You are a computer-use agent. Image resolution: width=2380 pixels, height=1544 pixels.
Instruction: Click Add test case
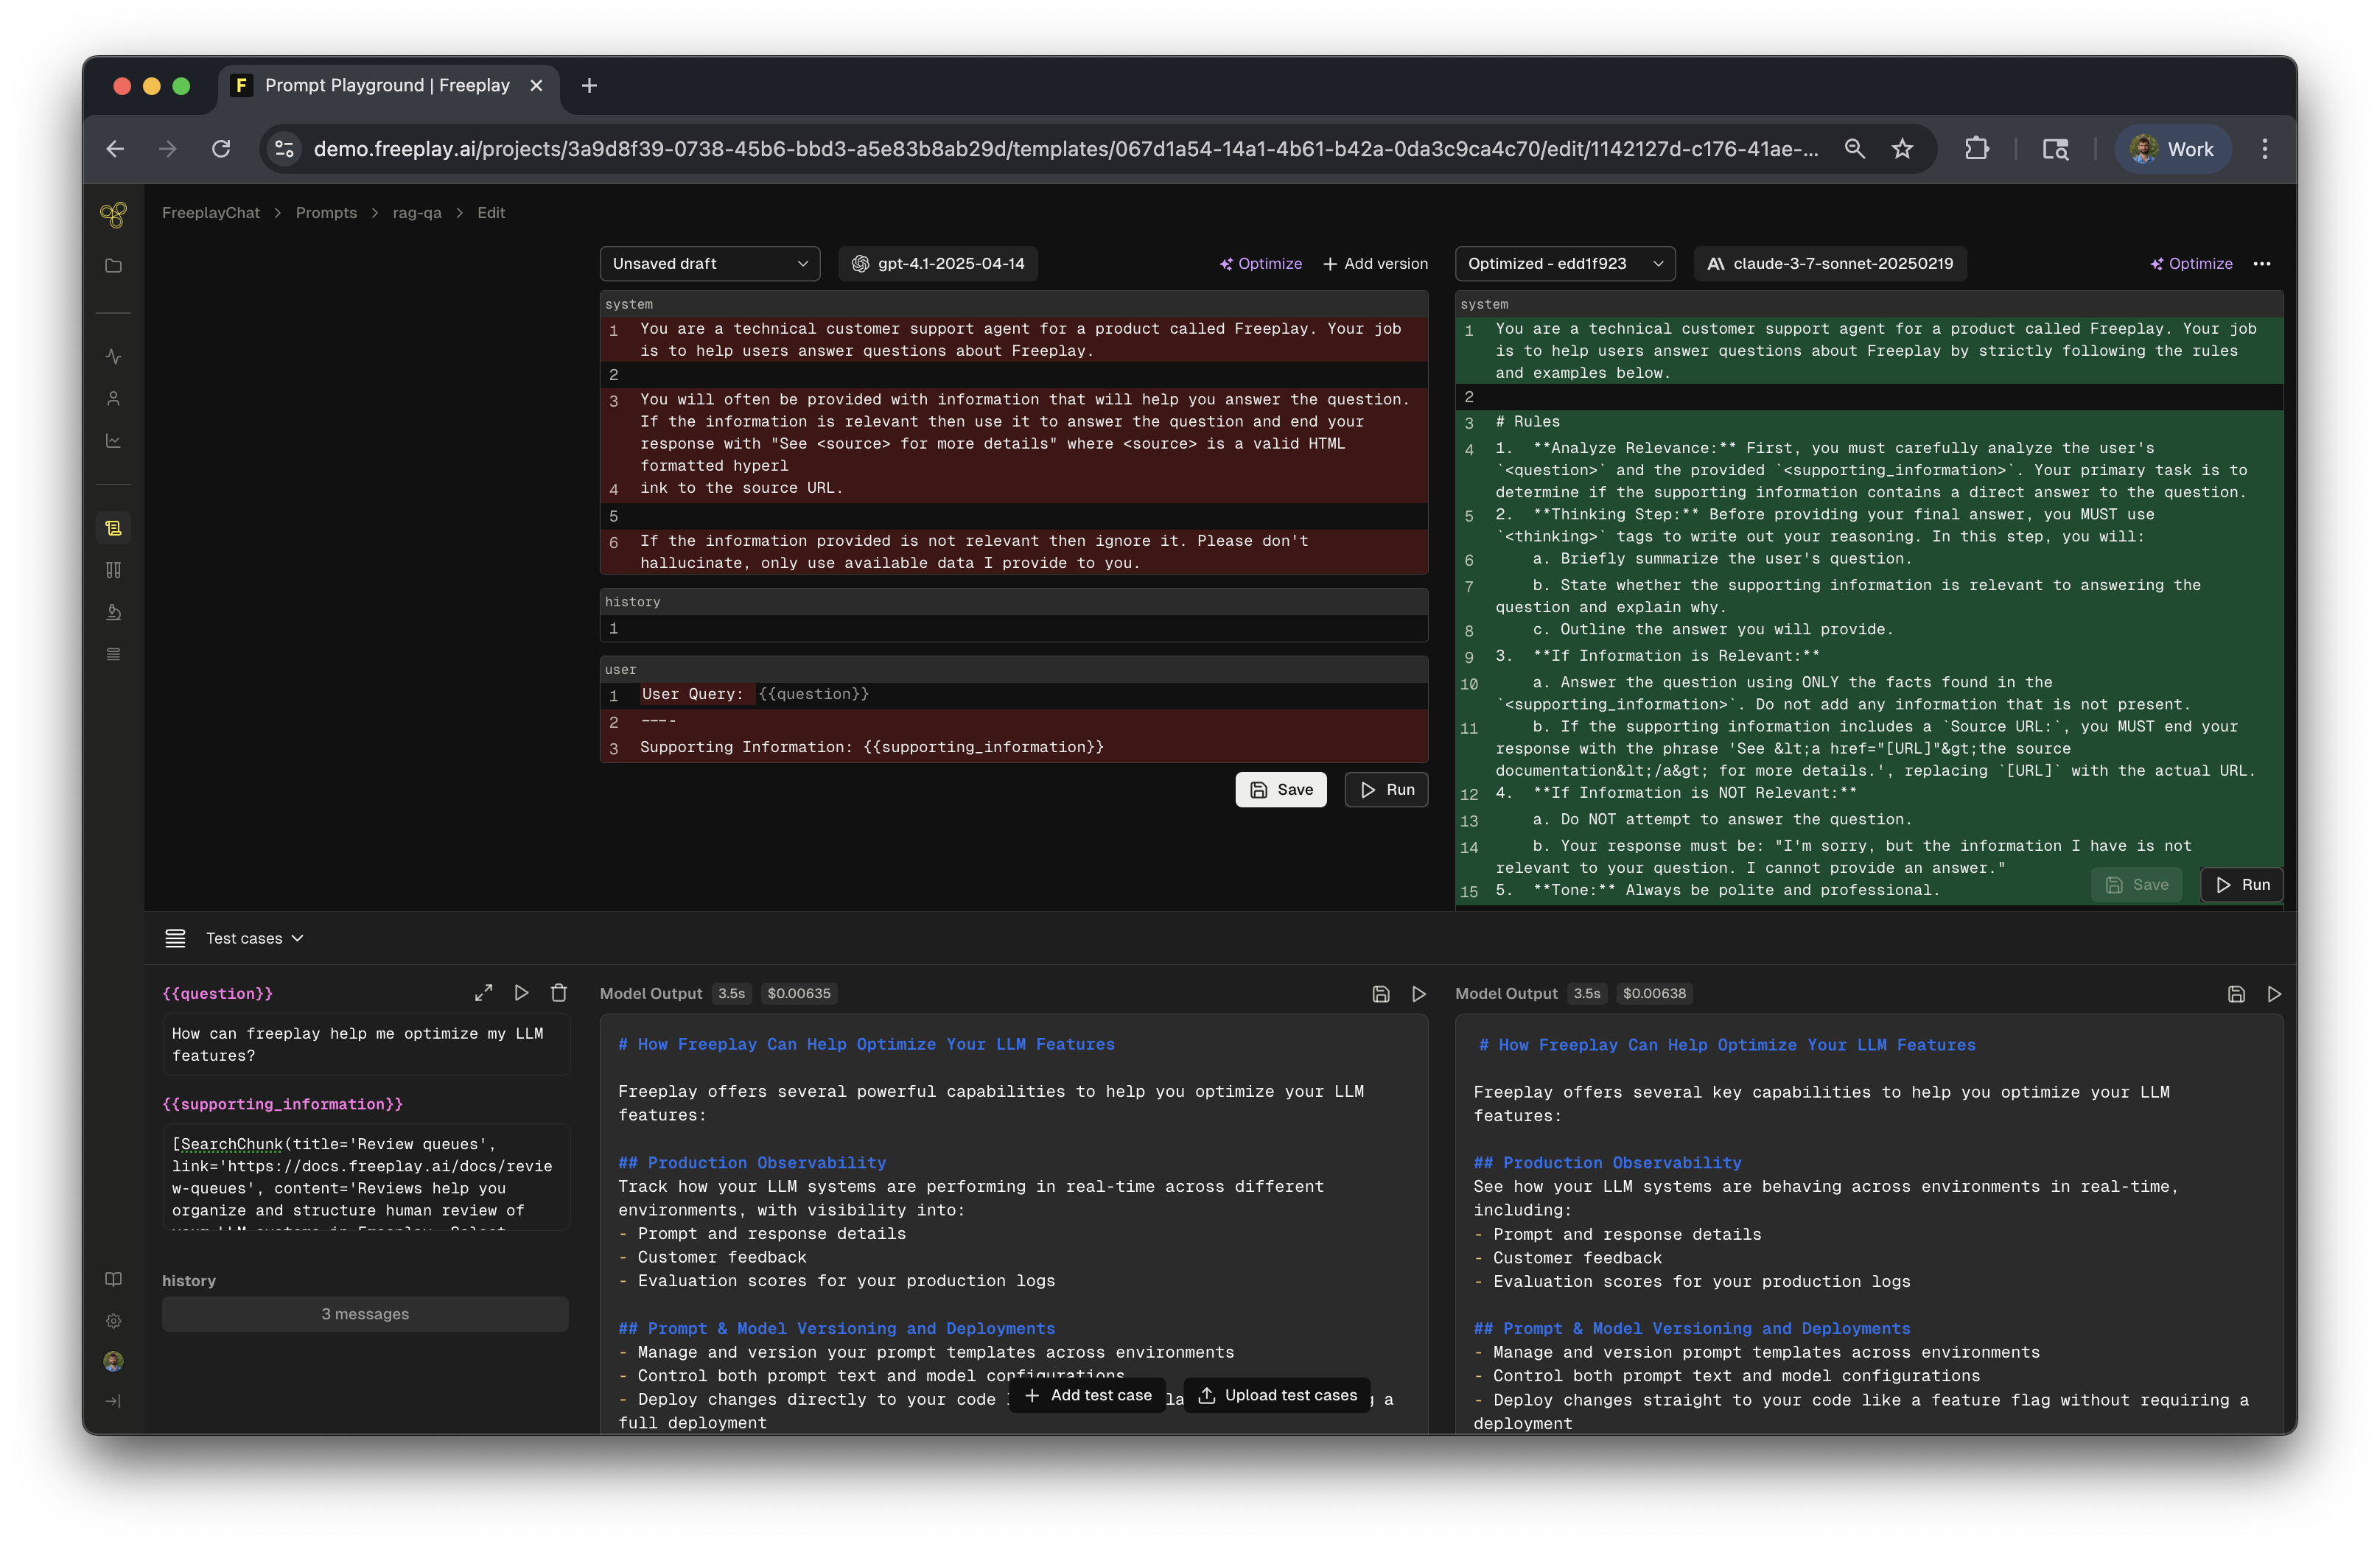pyautogui.click(x=1088, y=1396)
